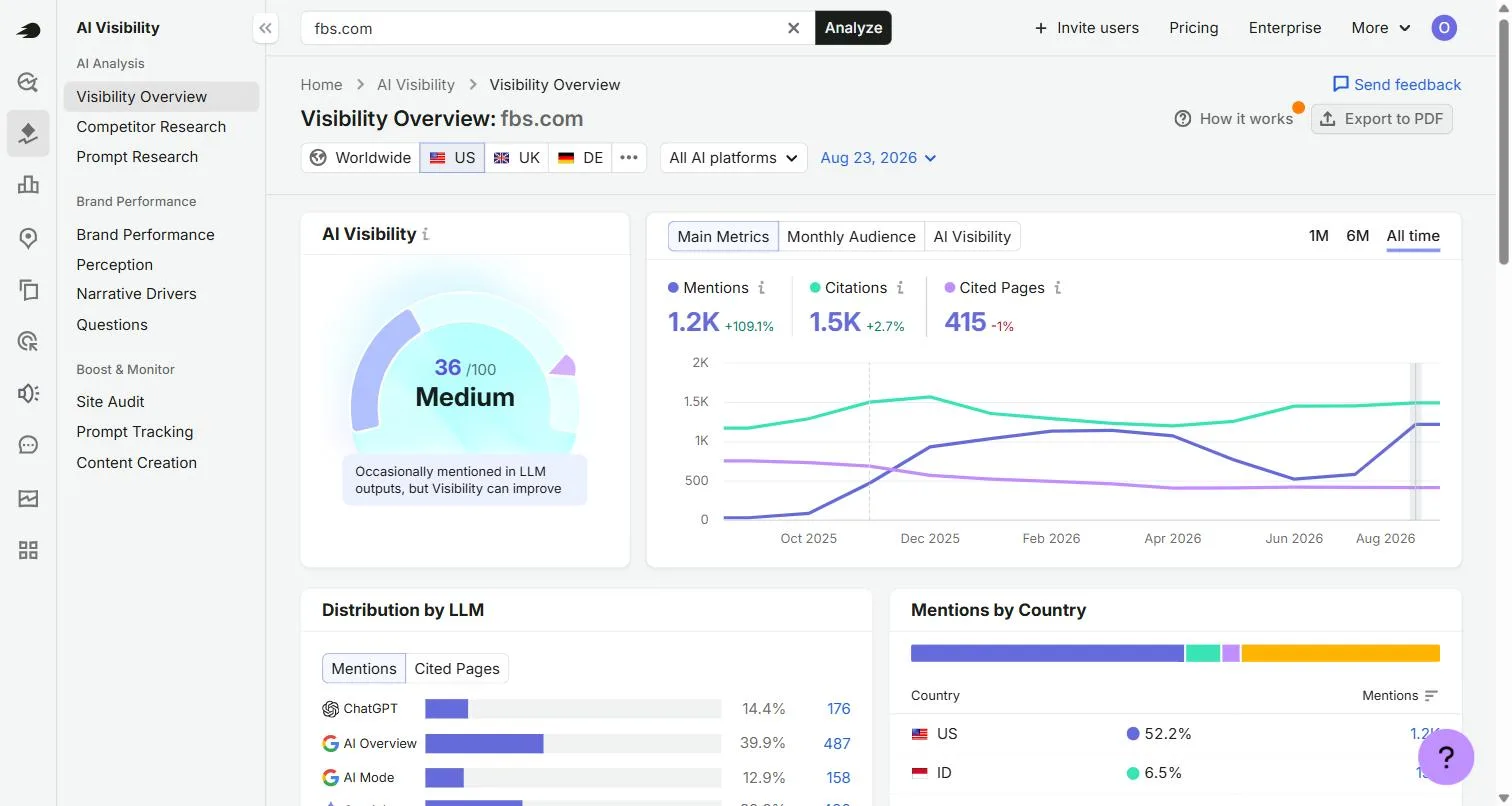This screenshot has width=1512, height=806.
Task: Click the info icon beside Cited Pages
Action: (1058, 288)
